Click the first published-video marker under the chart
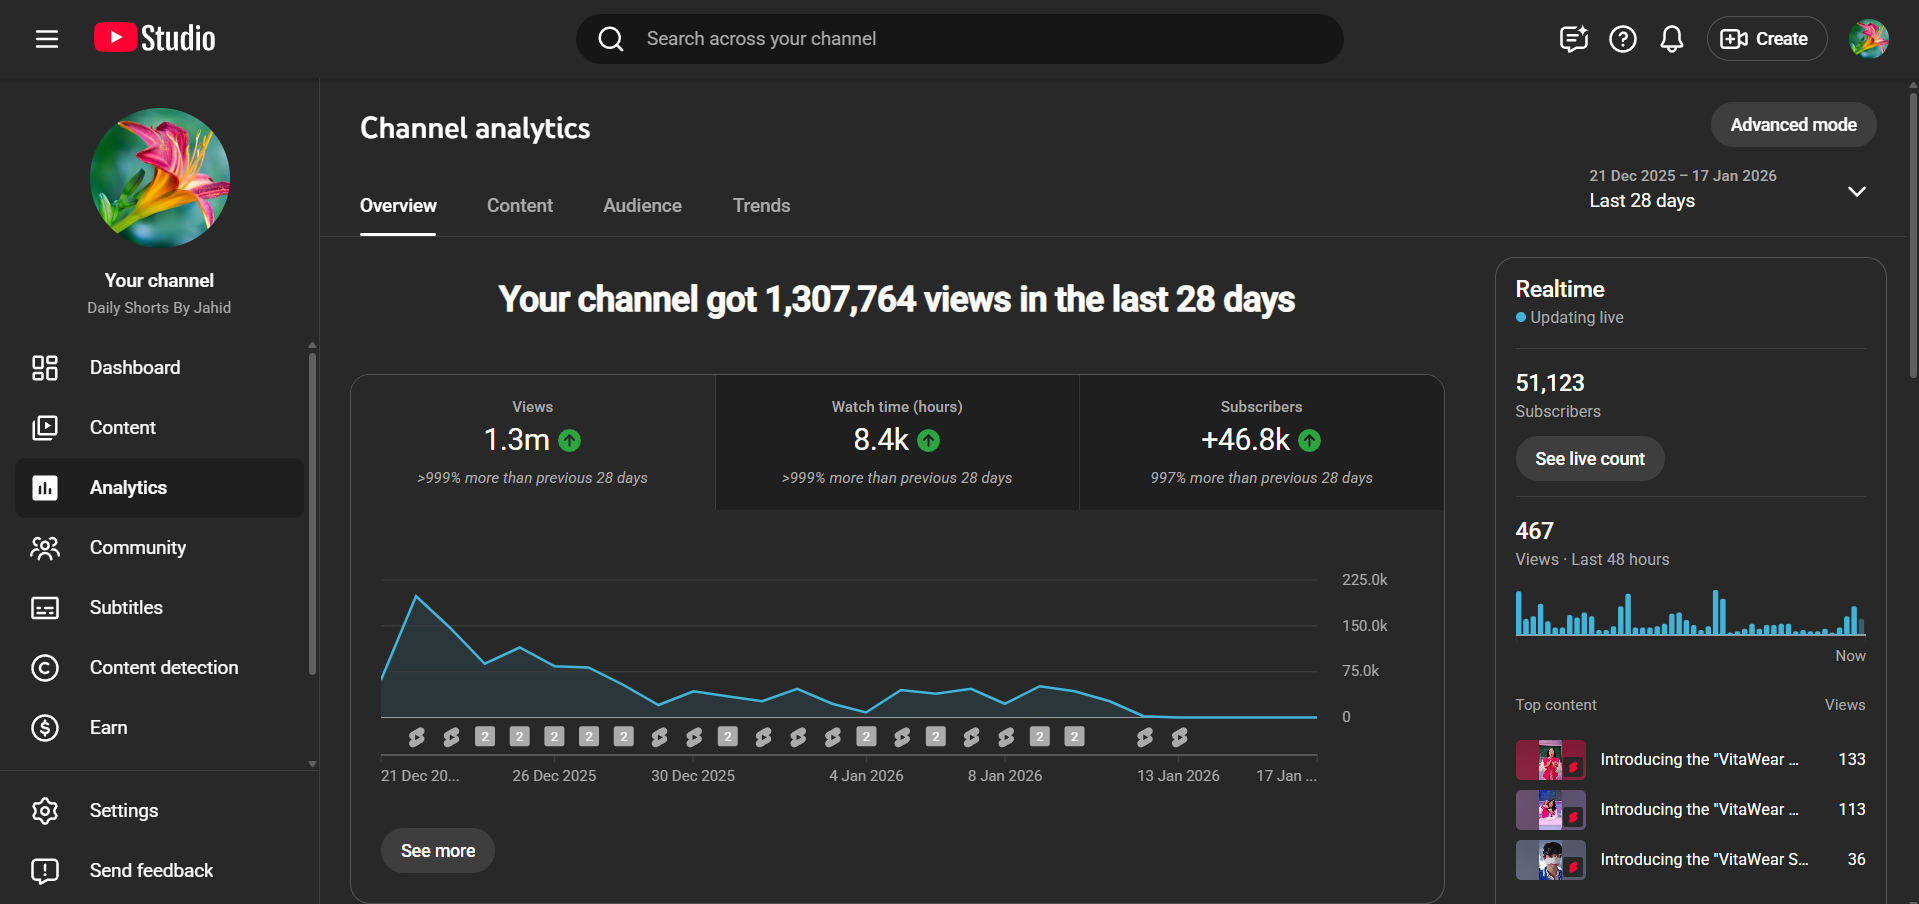The image size is (1919, 904). 417,737
